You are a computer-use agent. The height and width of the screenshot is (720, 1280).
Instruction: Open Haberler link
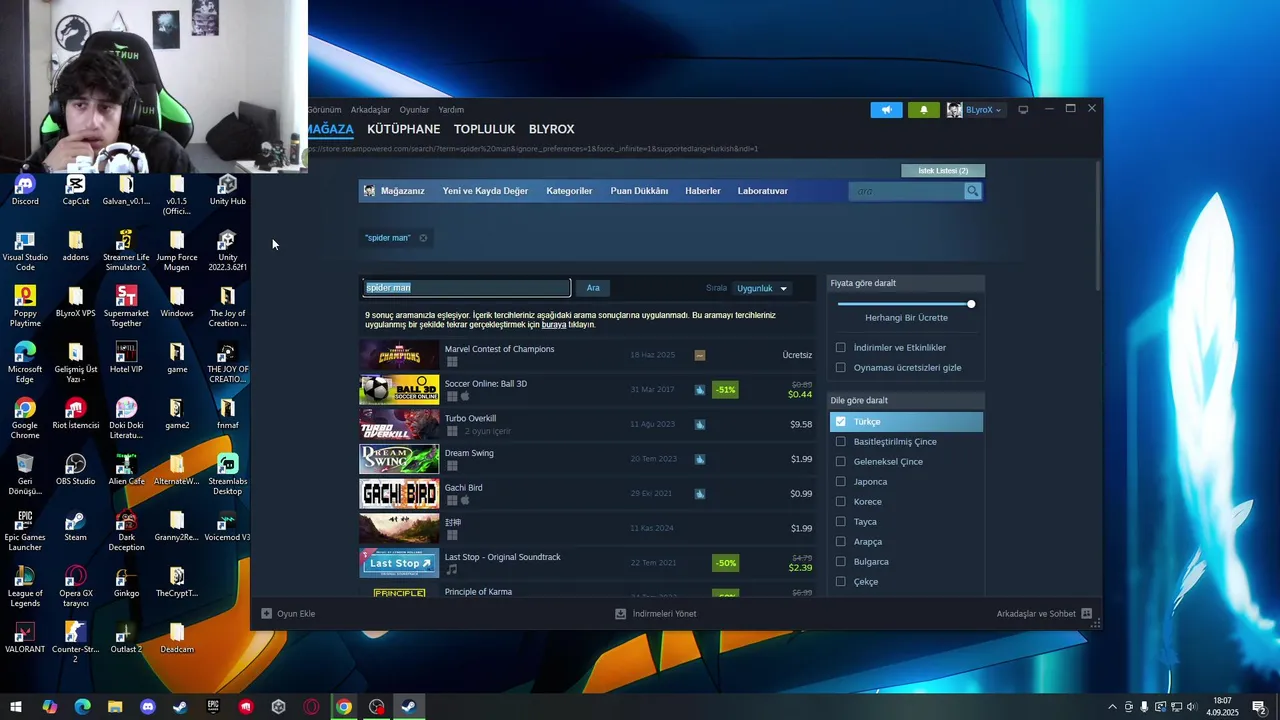702,191
